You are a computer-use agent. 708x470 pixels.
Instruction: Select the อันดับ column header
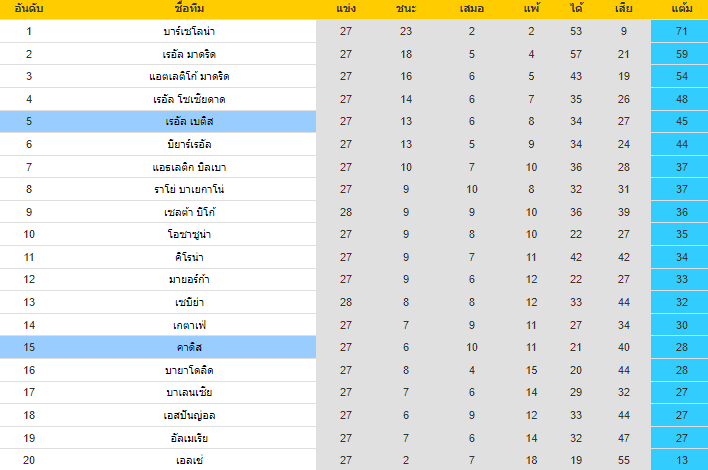coord(29,9)
